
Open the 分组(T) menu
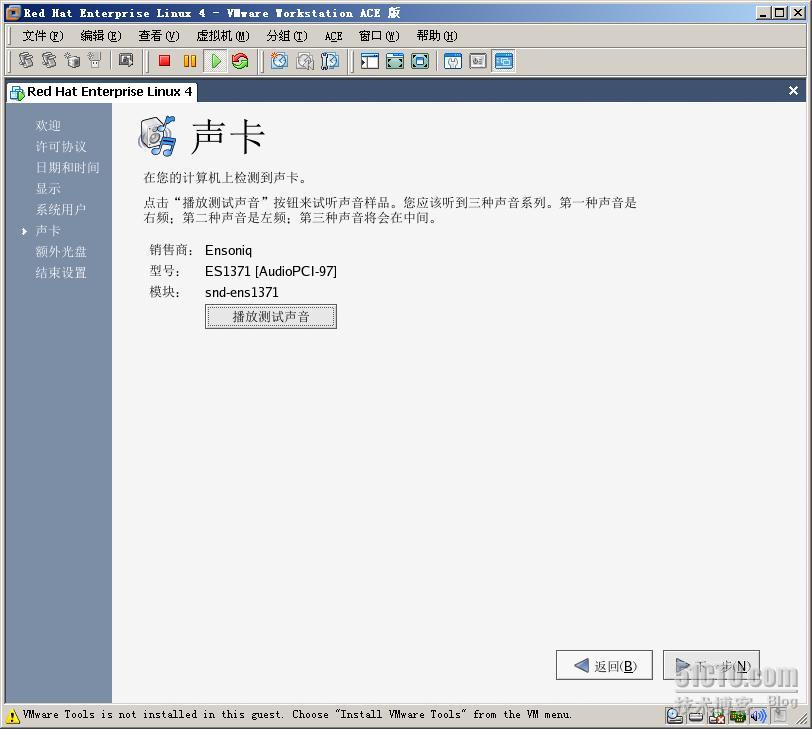287,36
